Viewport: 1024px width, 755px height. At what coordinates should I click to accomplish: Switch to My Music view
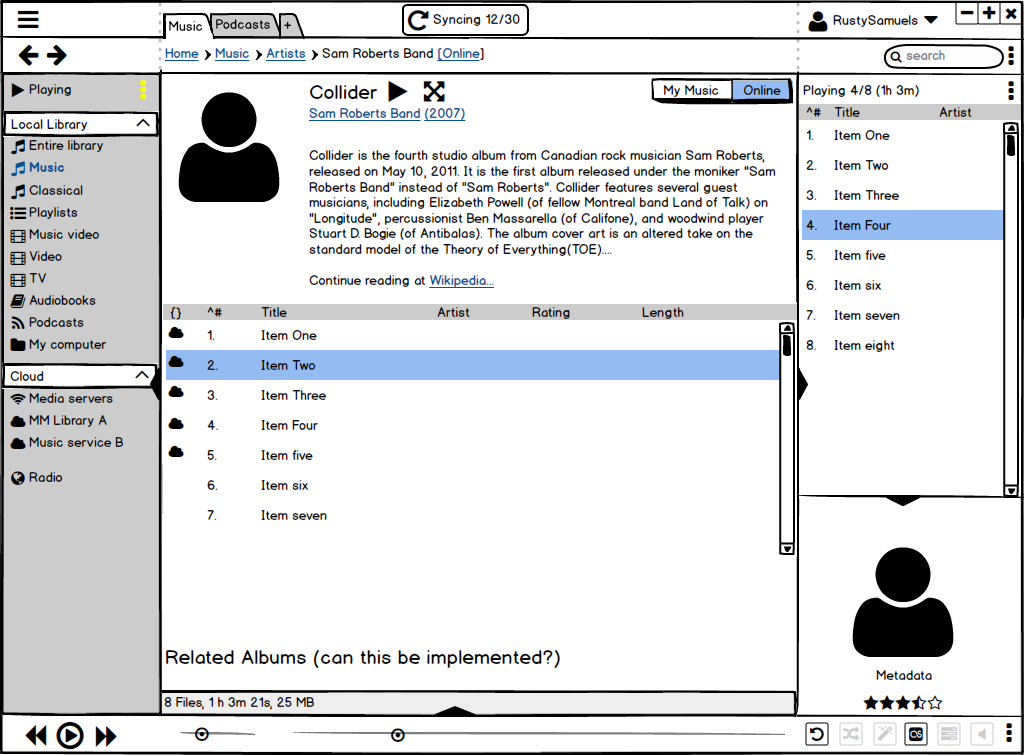pos(691,90)
